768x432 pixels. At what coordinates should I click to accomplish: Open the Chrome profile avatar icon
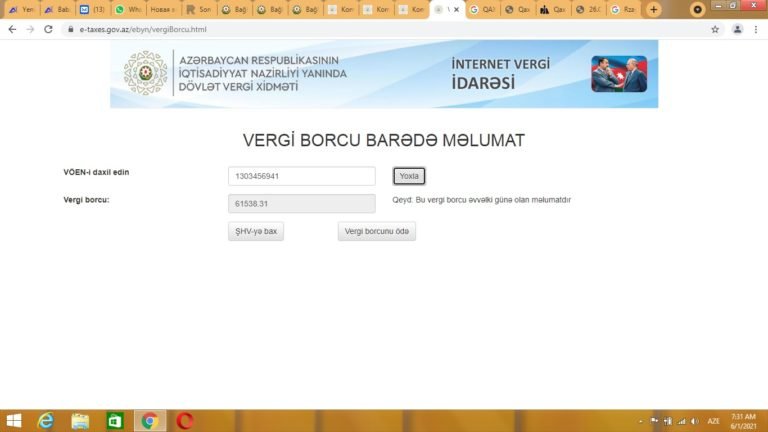pos(737,29)
